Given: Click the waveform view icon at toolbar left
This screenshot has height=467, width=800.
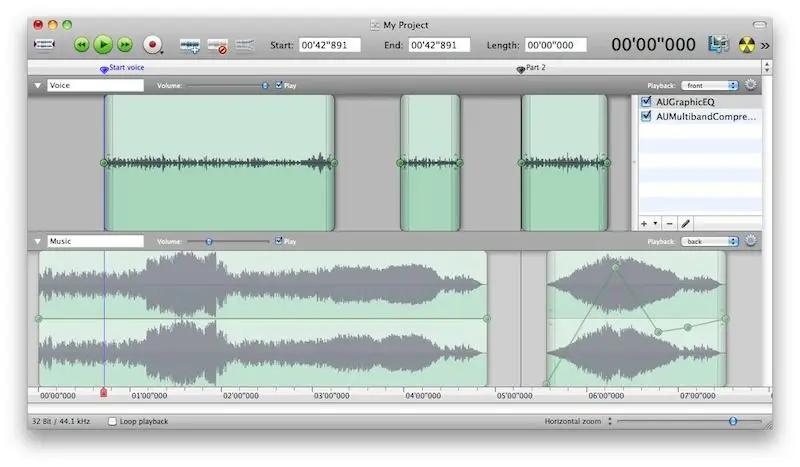Looking at the screenshot, I should point(44,45).
